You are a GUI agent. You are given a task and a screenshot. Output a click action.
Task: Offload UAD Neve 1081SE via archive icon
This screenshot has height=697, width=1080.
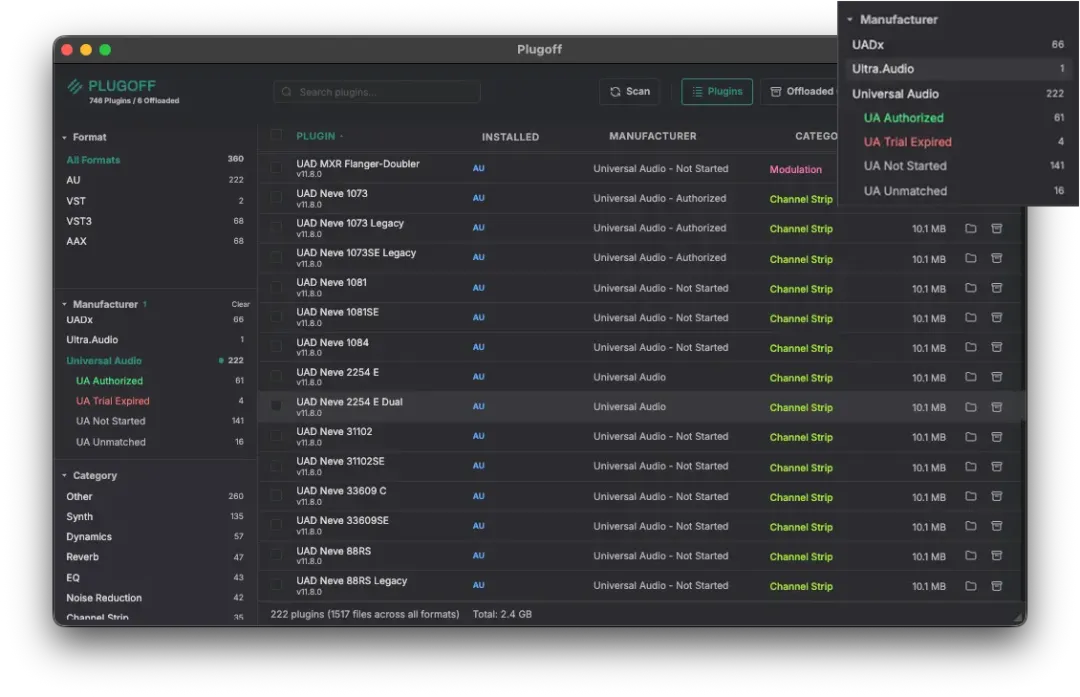tap(997, 318)
